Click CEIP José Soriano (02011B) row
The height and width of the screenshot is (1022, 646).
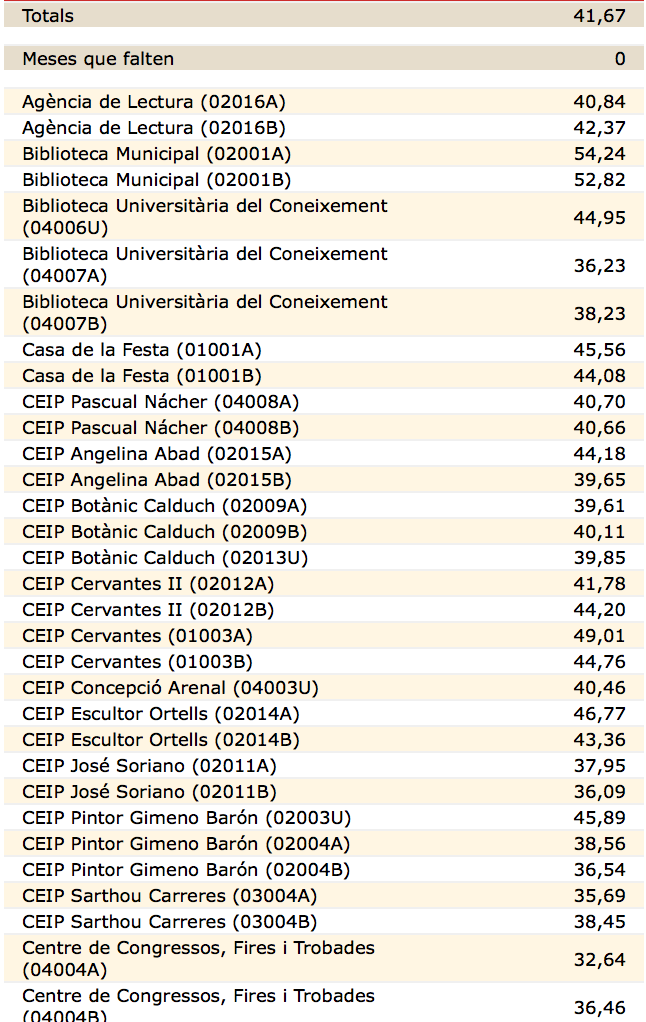tap(149, 792)
